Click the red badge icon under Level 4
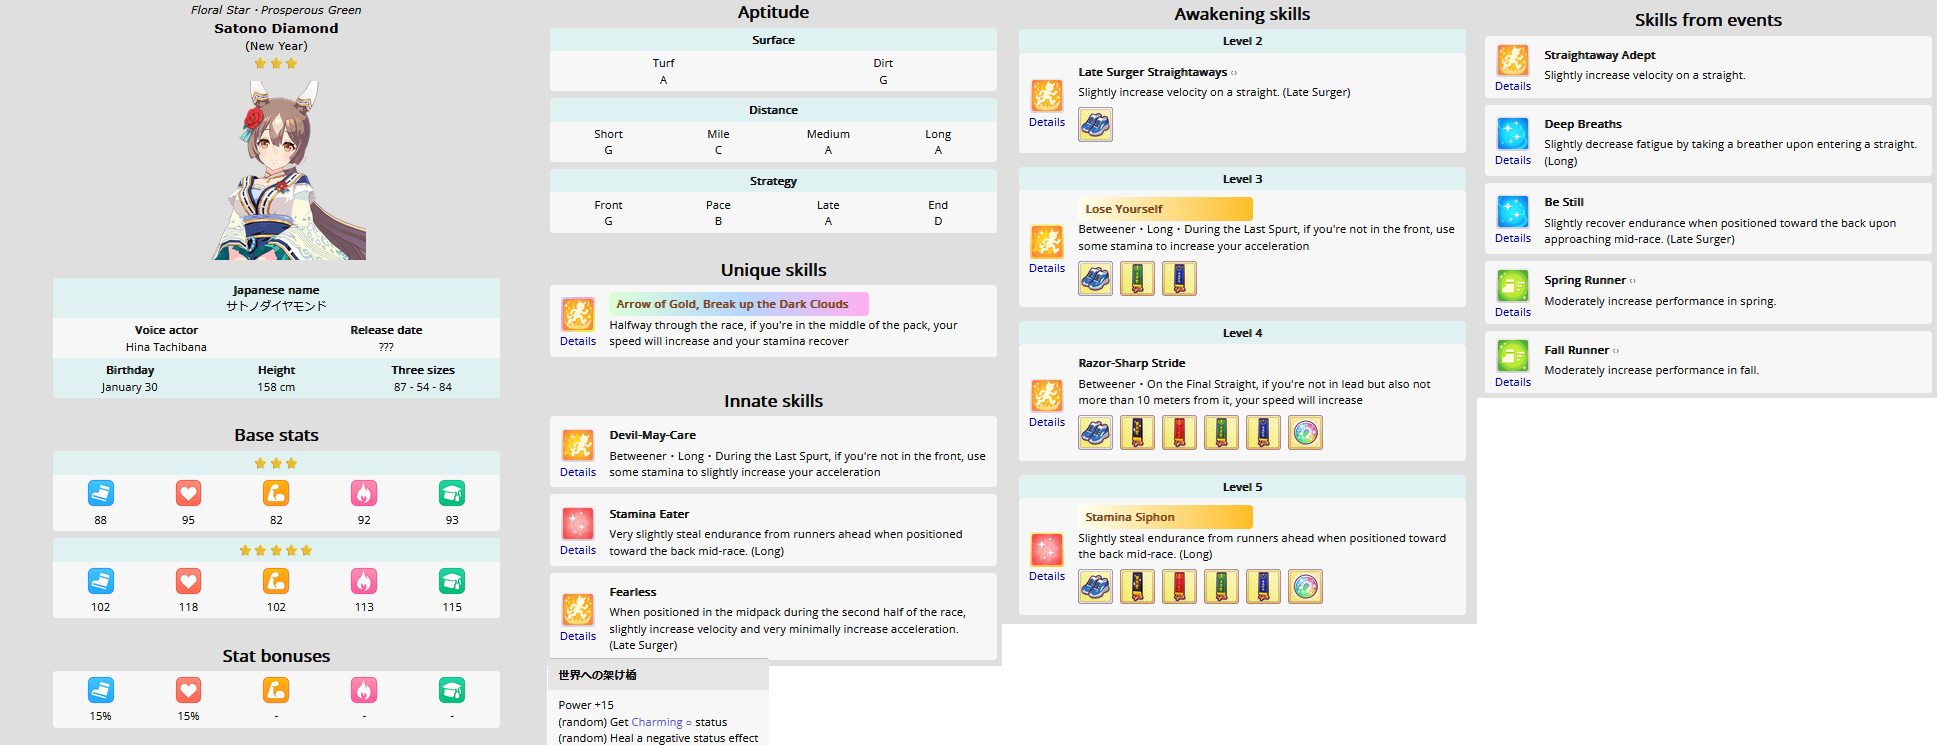The height and width of the screenshot is (745, 1937). [x=1179, y=433]
